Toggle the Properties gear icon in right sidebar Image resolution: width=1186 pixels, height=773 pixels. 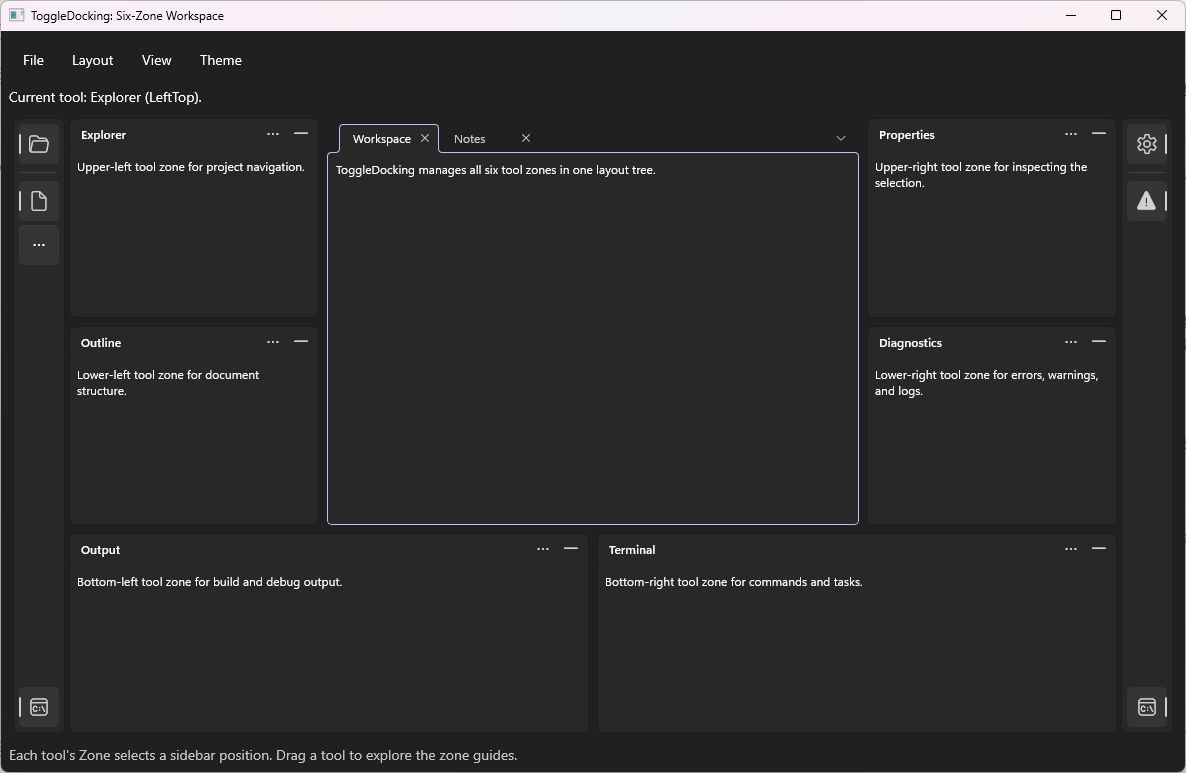click(1147, 144)
